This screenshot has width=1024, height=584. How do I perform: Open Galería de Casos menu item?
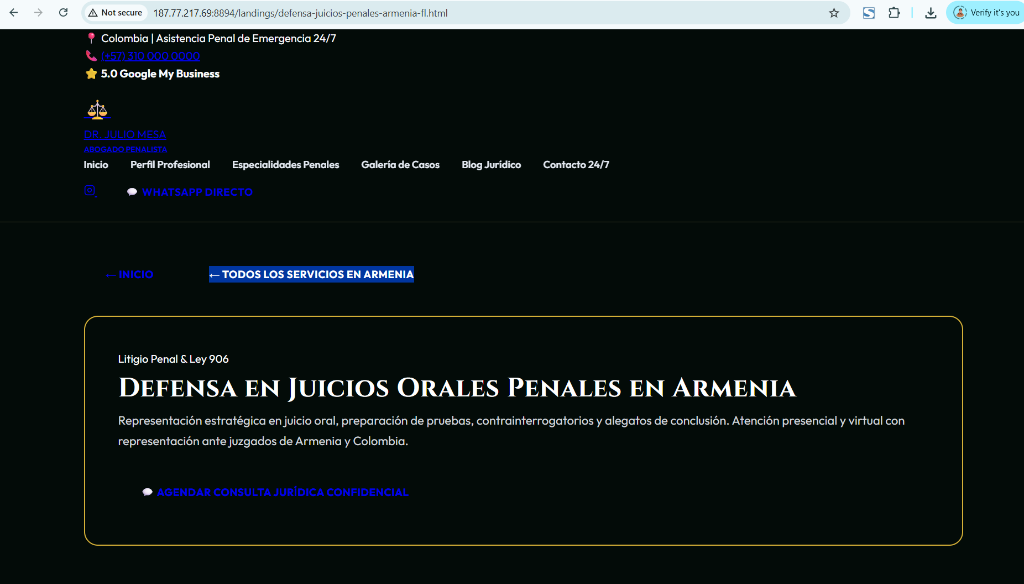(x=400, y=165)
